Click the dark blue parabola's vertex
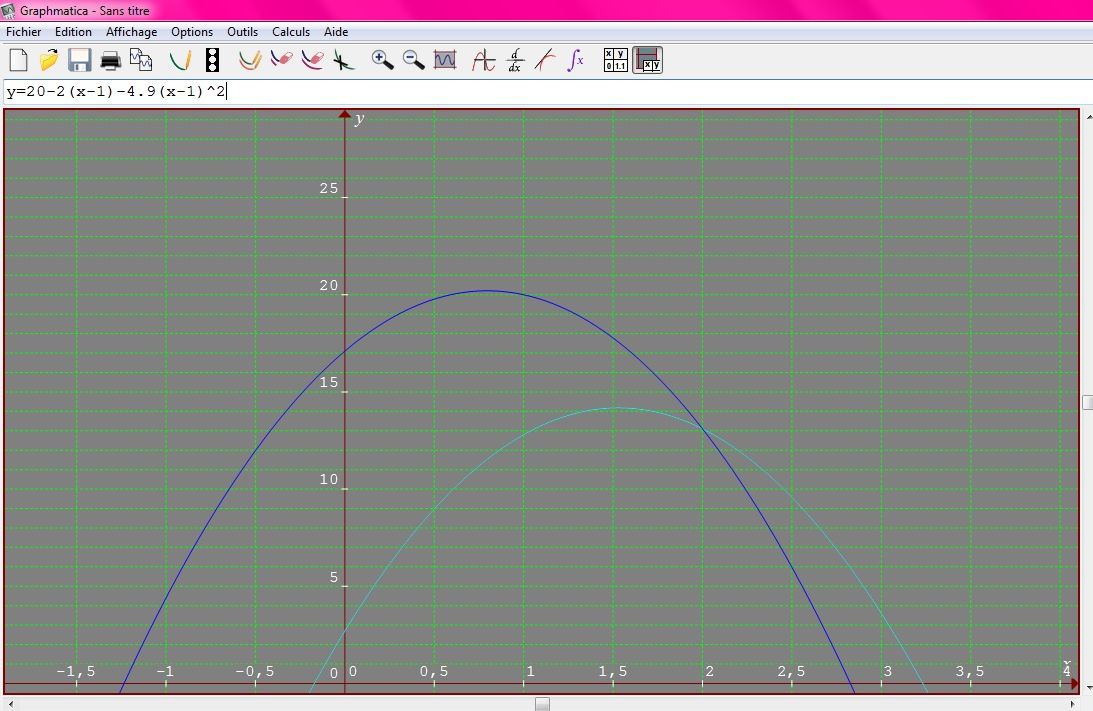 pyautogui.click(x=487, y=291)
